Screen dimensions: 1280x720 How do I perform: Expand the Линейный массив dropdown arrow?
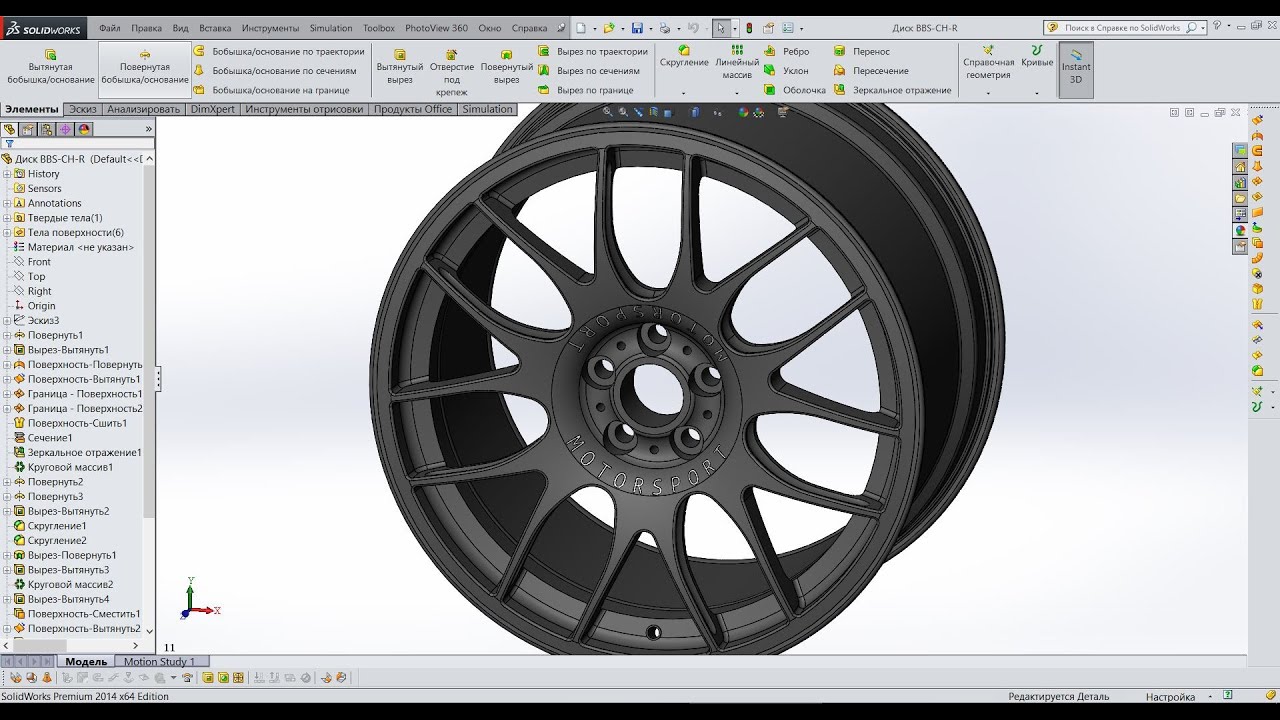(737, 93)
